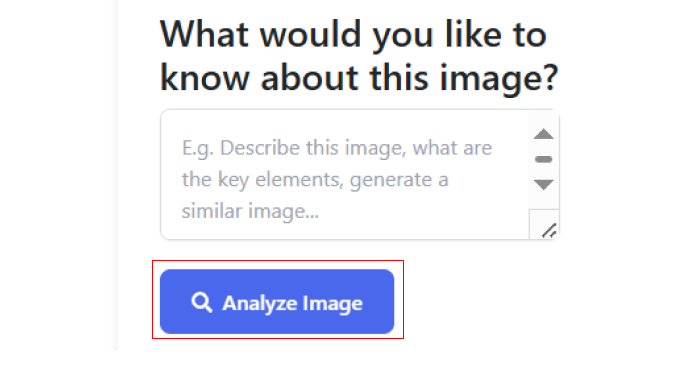
Task: Click the scrollbar up arrow in the textarea
Action: point(543,134)
